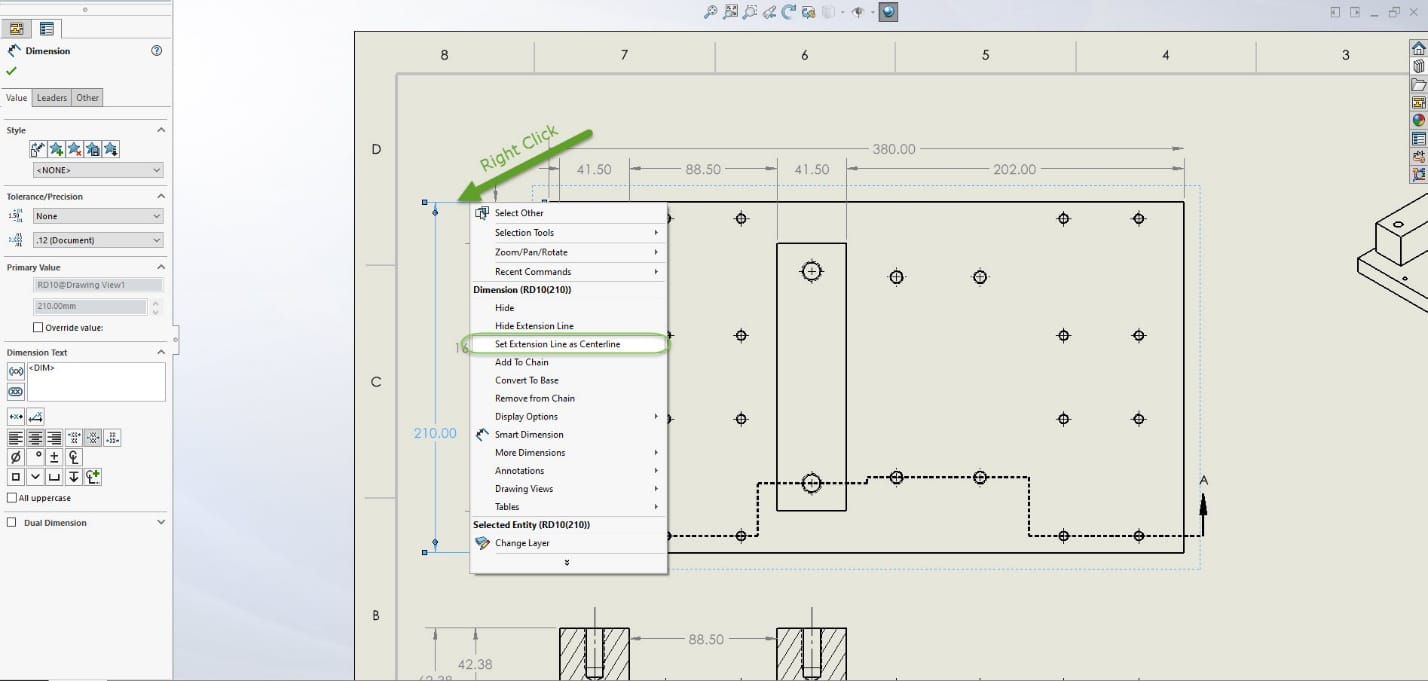1428x681 pixels.
Task: Insert square symbol
Action: [x=16, y=477]
